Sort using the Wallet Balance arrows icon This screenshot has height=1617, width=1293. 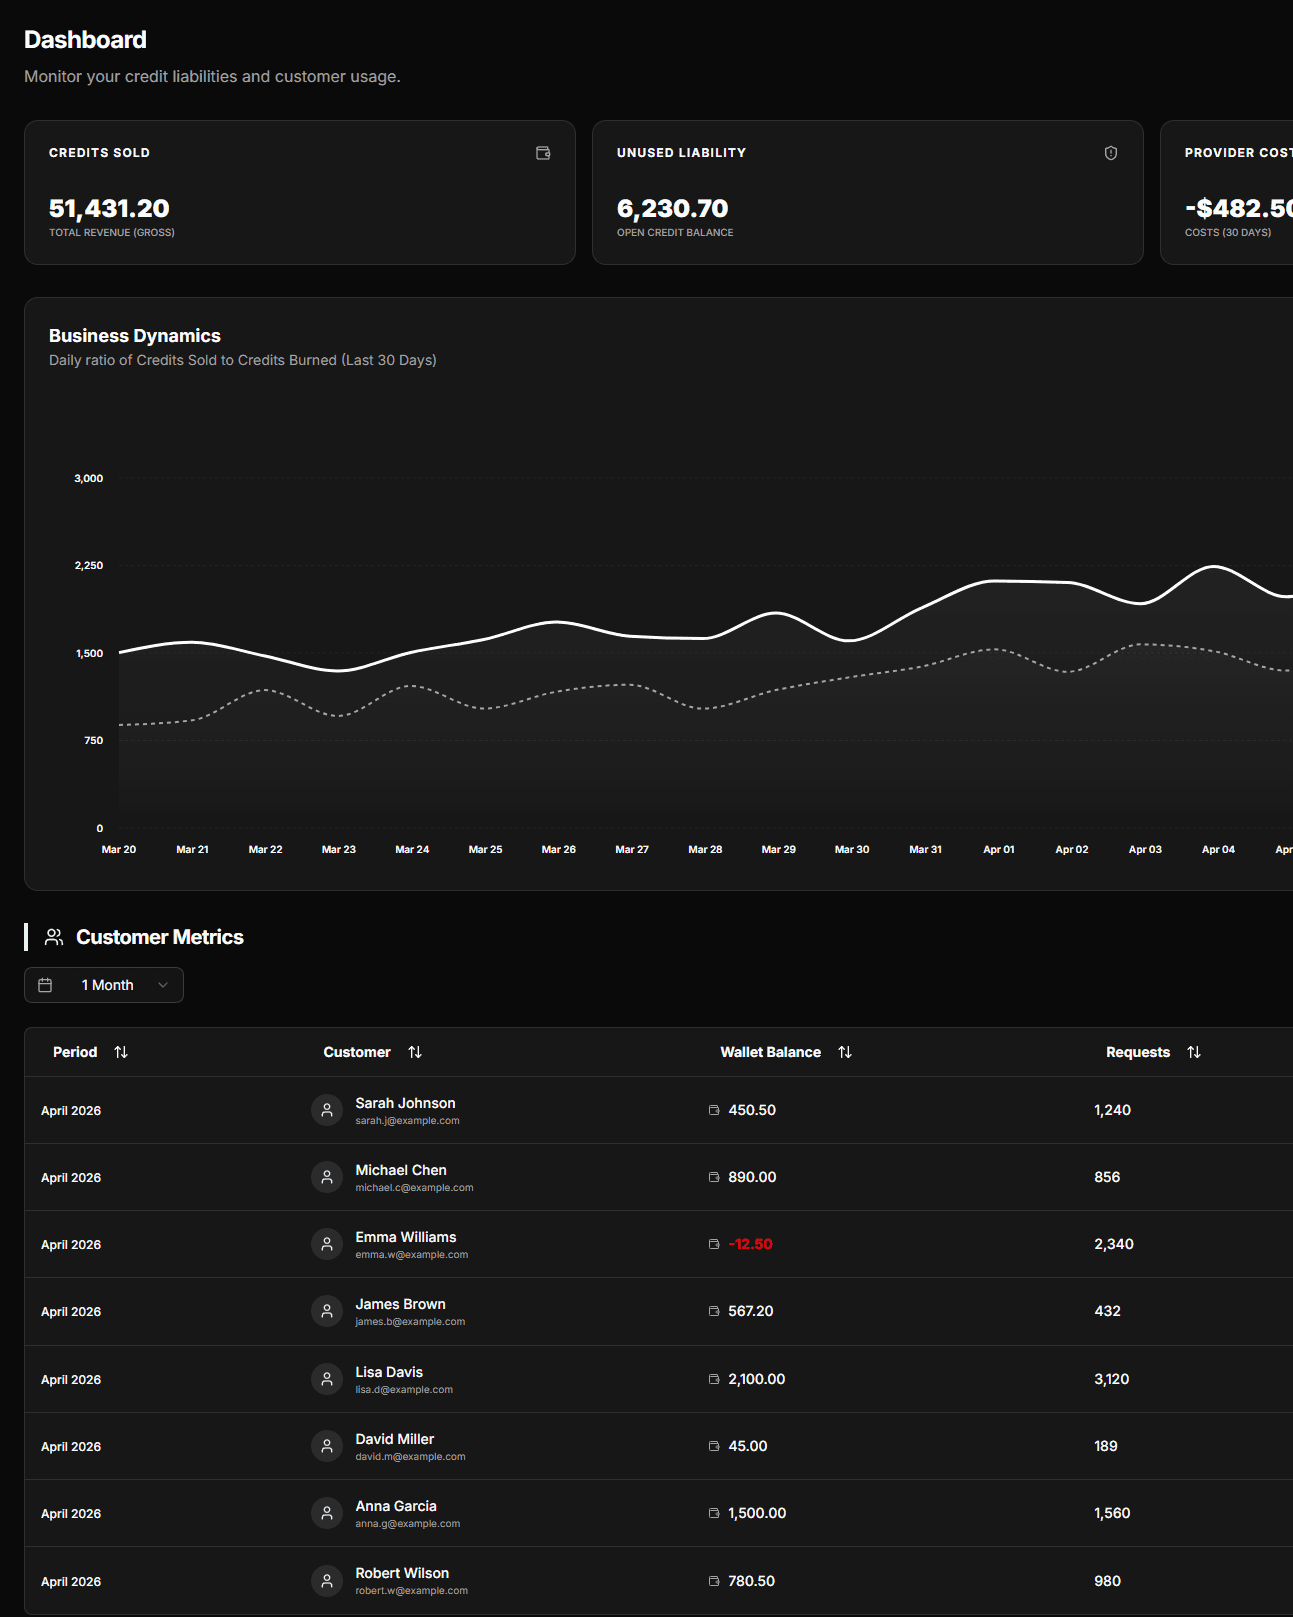(x=845, y=1052)
